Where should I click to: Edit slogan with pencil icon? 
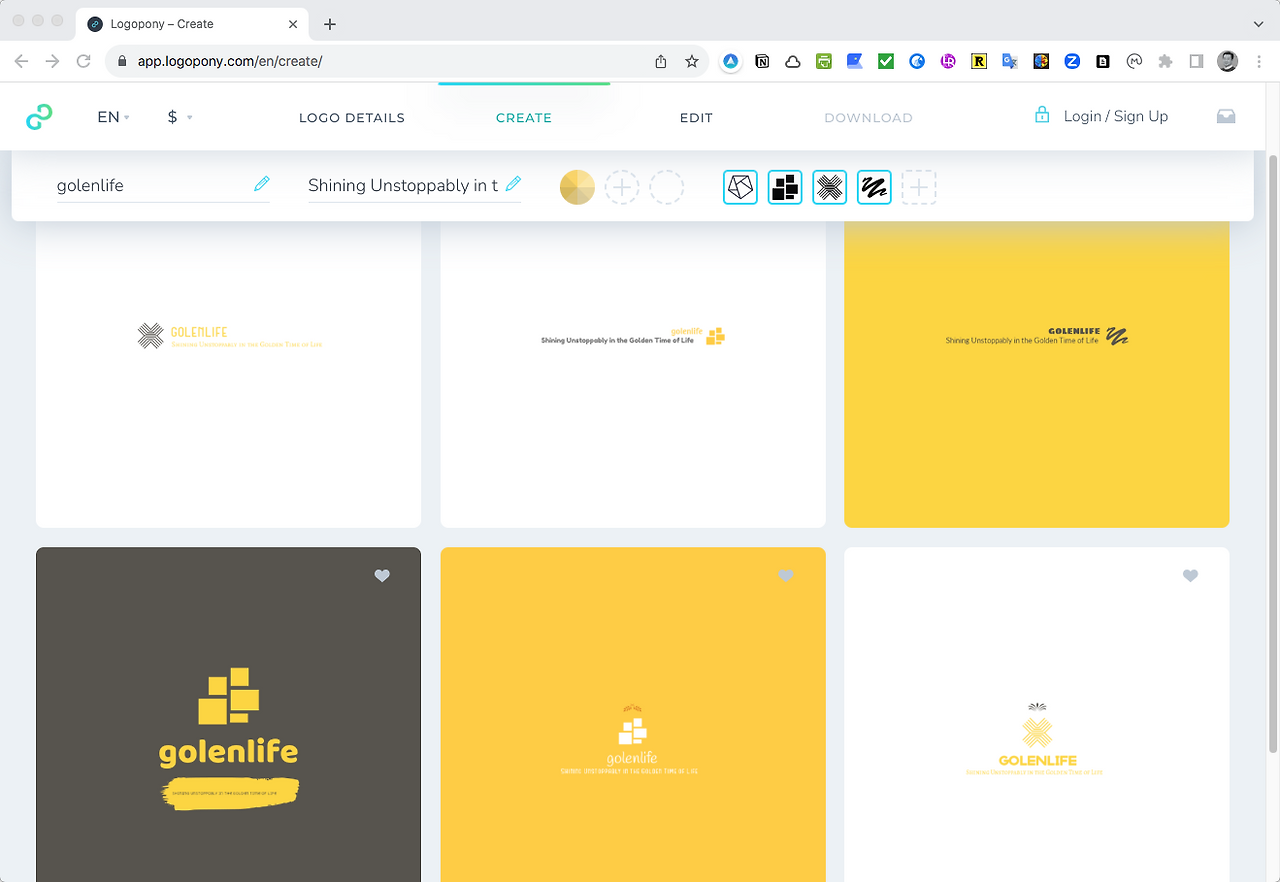tap(513, 184)
